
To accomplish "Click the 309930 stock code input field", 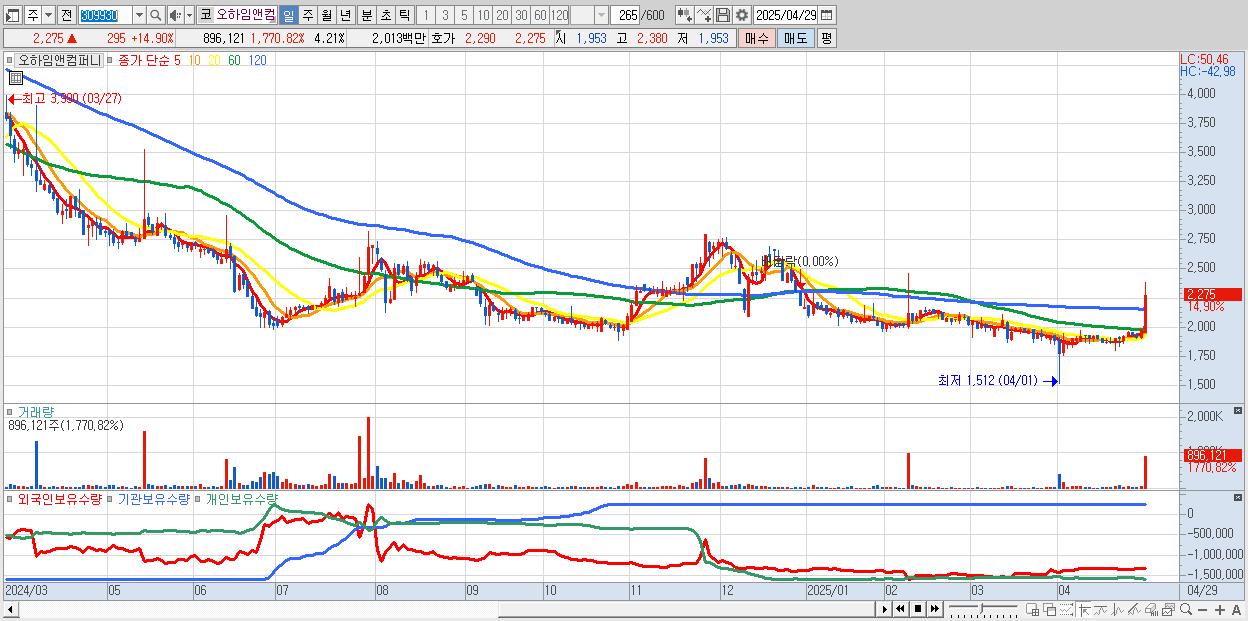I will pyautogui.click(x=105, y=15).
